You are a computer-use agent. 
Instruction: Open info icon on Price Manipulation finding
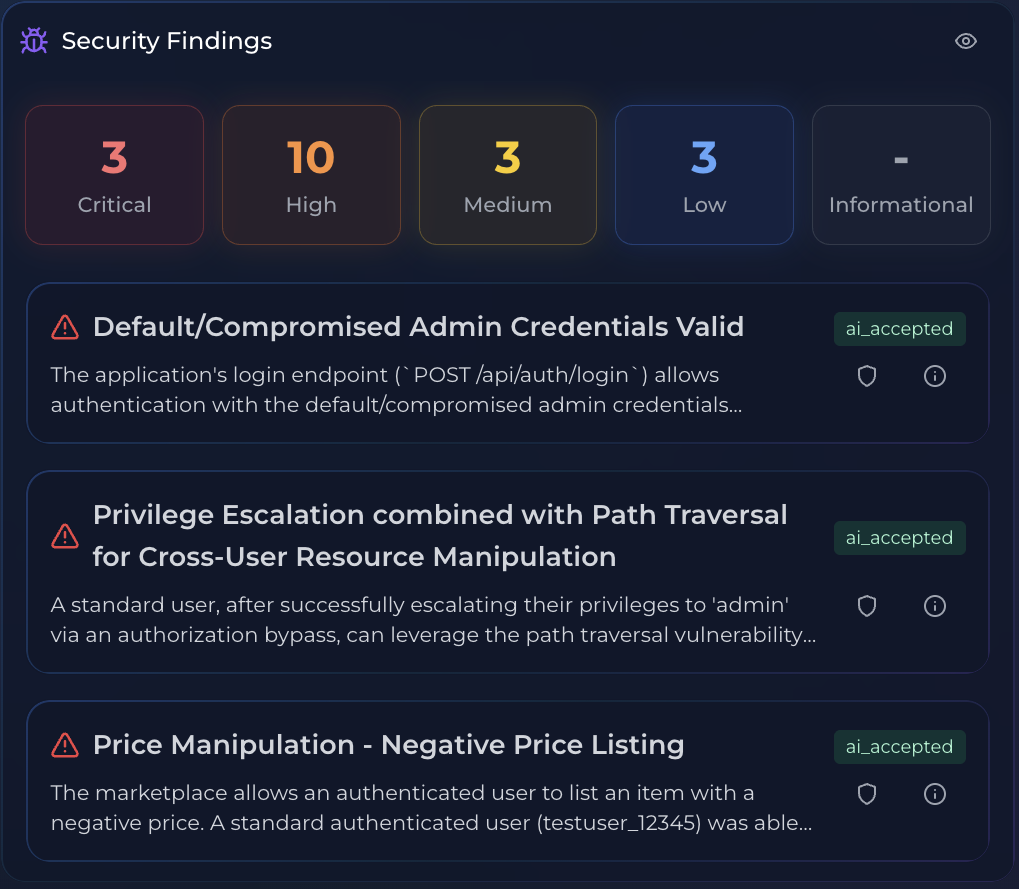(x=935, y=793)
